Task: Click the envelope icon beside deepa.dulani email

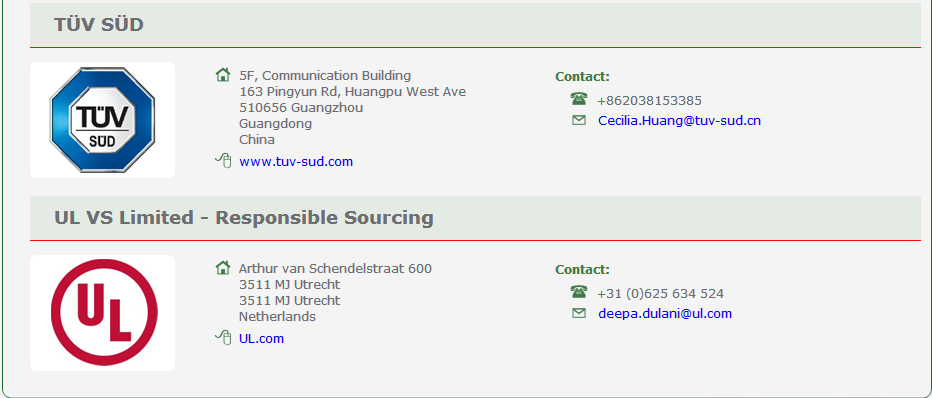Action: (578, 313)
